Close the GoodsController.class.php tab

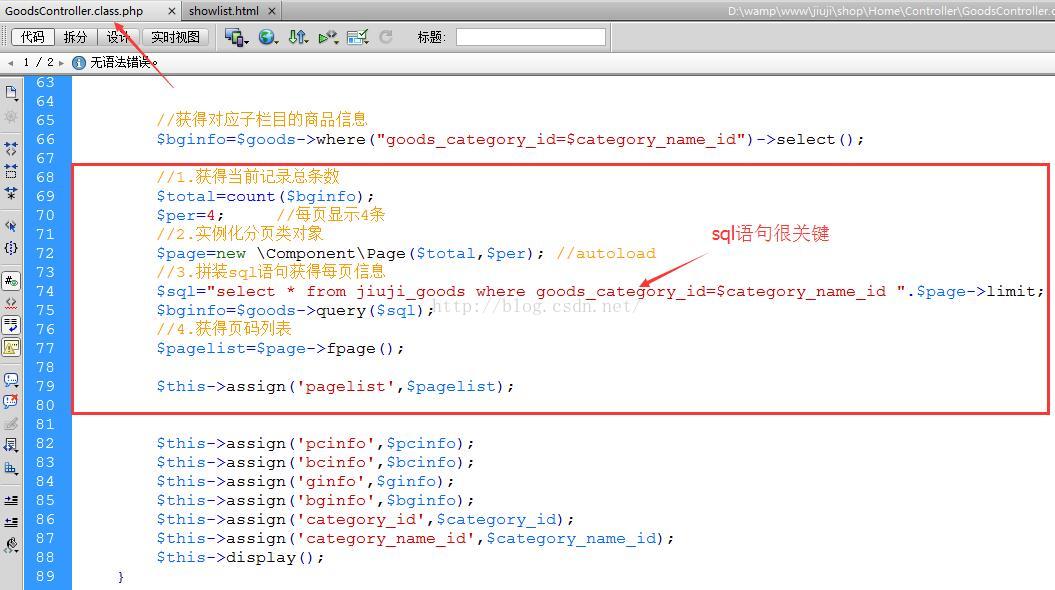point(172,11)
